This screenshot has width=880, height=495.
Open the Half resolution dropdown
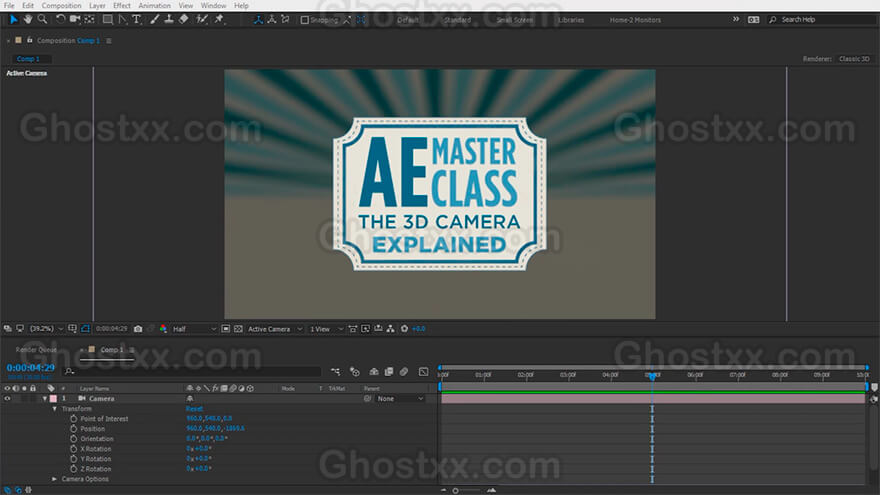pos(194,329)
